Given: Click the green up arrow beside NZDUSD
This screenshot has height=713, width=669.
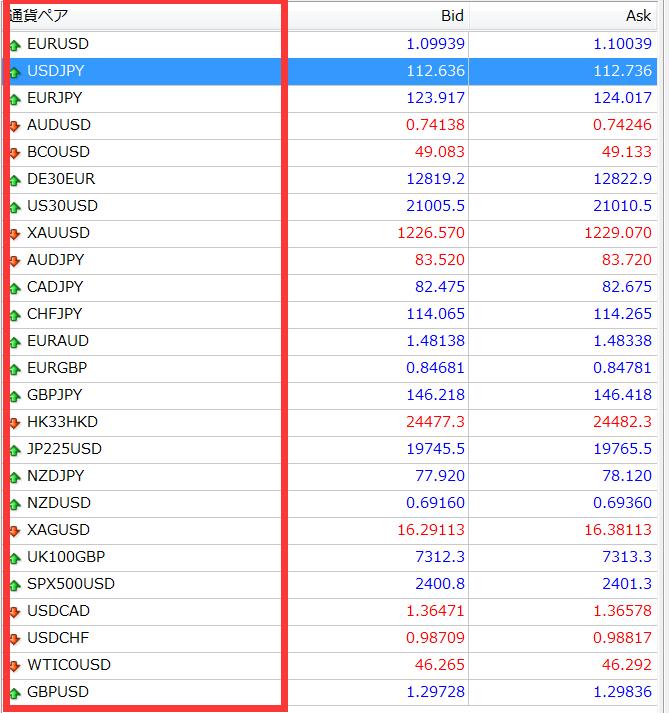Looking at the screenshot, I should (x=15, y=504).
